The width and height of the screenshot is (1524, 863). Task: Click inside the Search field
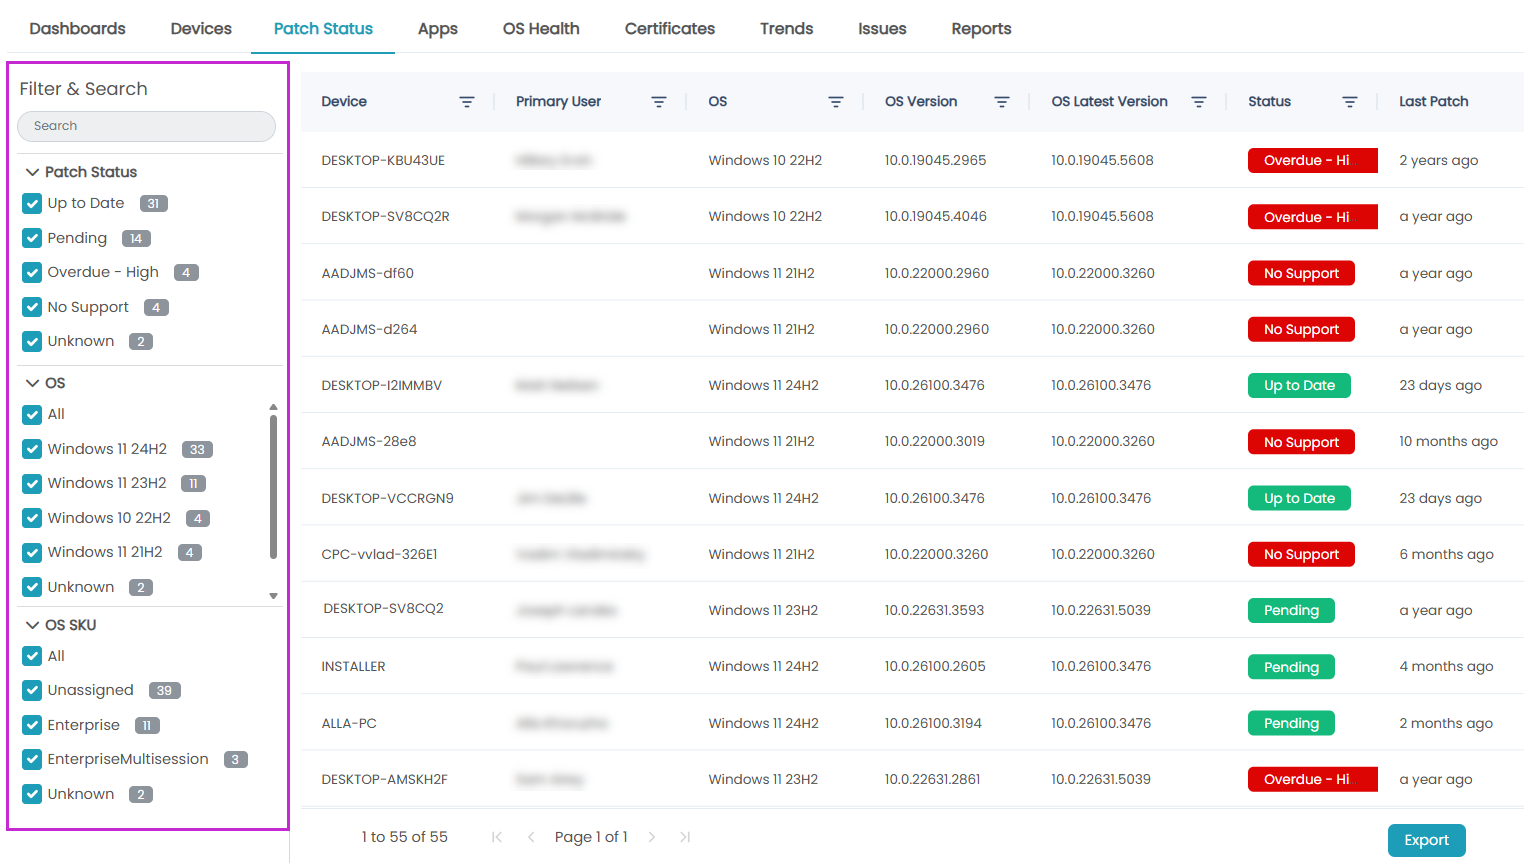pos(146,126)
